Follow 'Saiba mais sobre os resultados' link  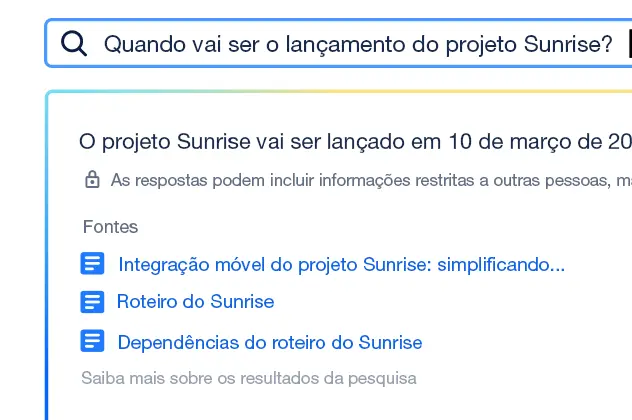point(249,378)
